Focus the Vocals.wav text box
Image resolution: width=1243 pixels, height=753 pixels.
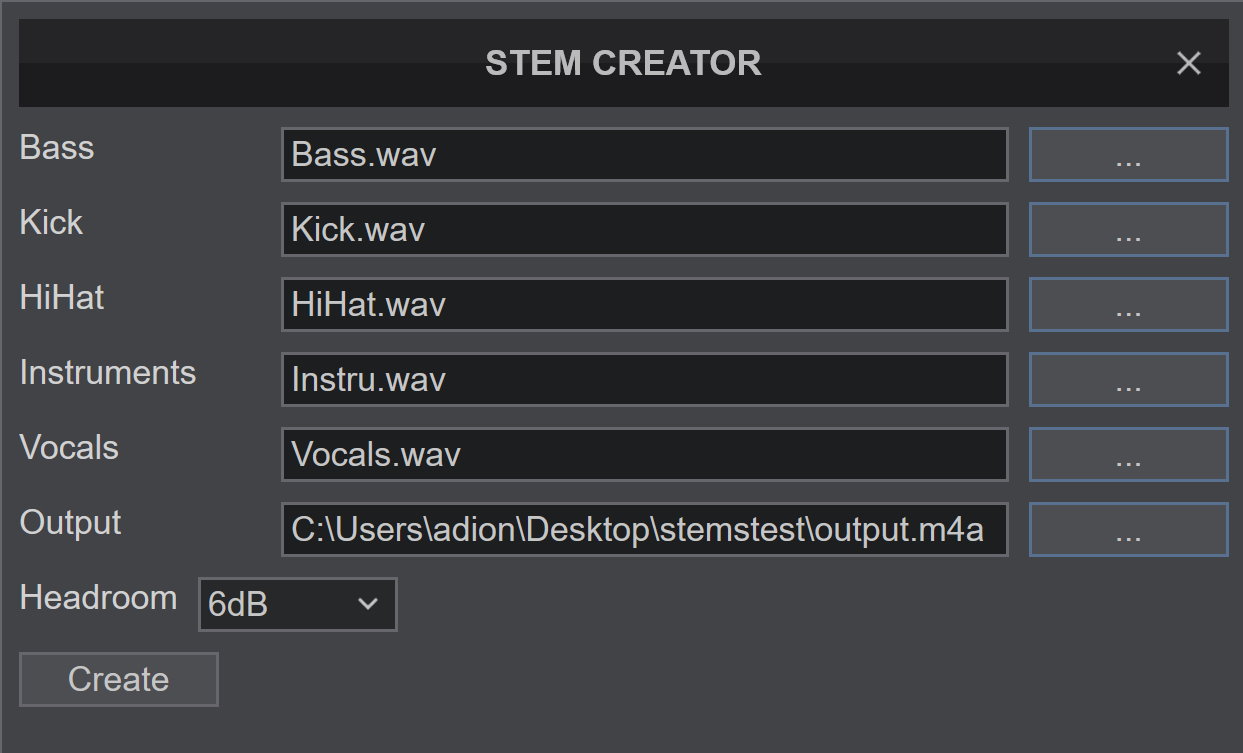pos(644,455)
